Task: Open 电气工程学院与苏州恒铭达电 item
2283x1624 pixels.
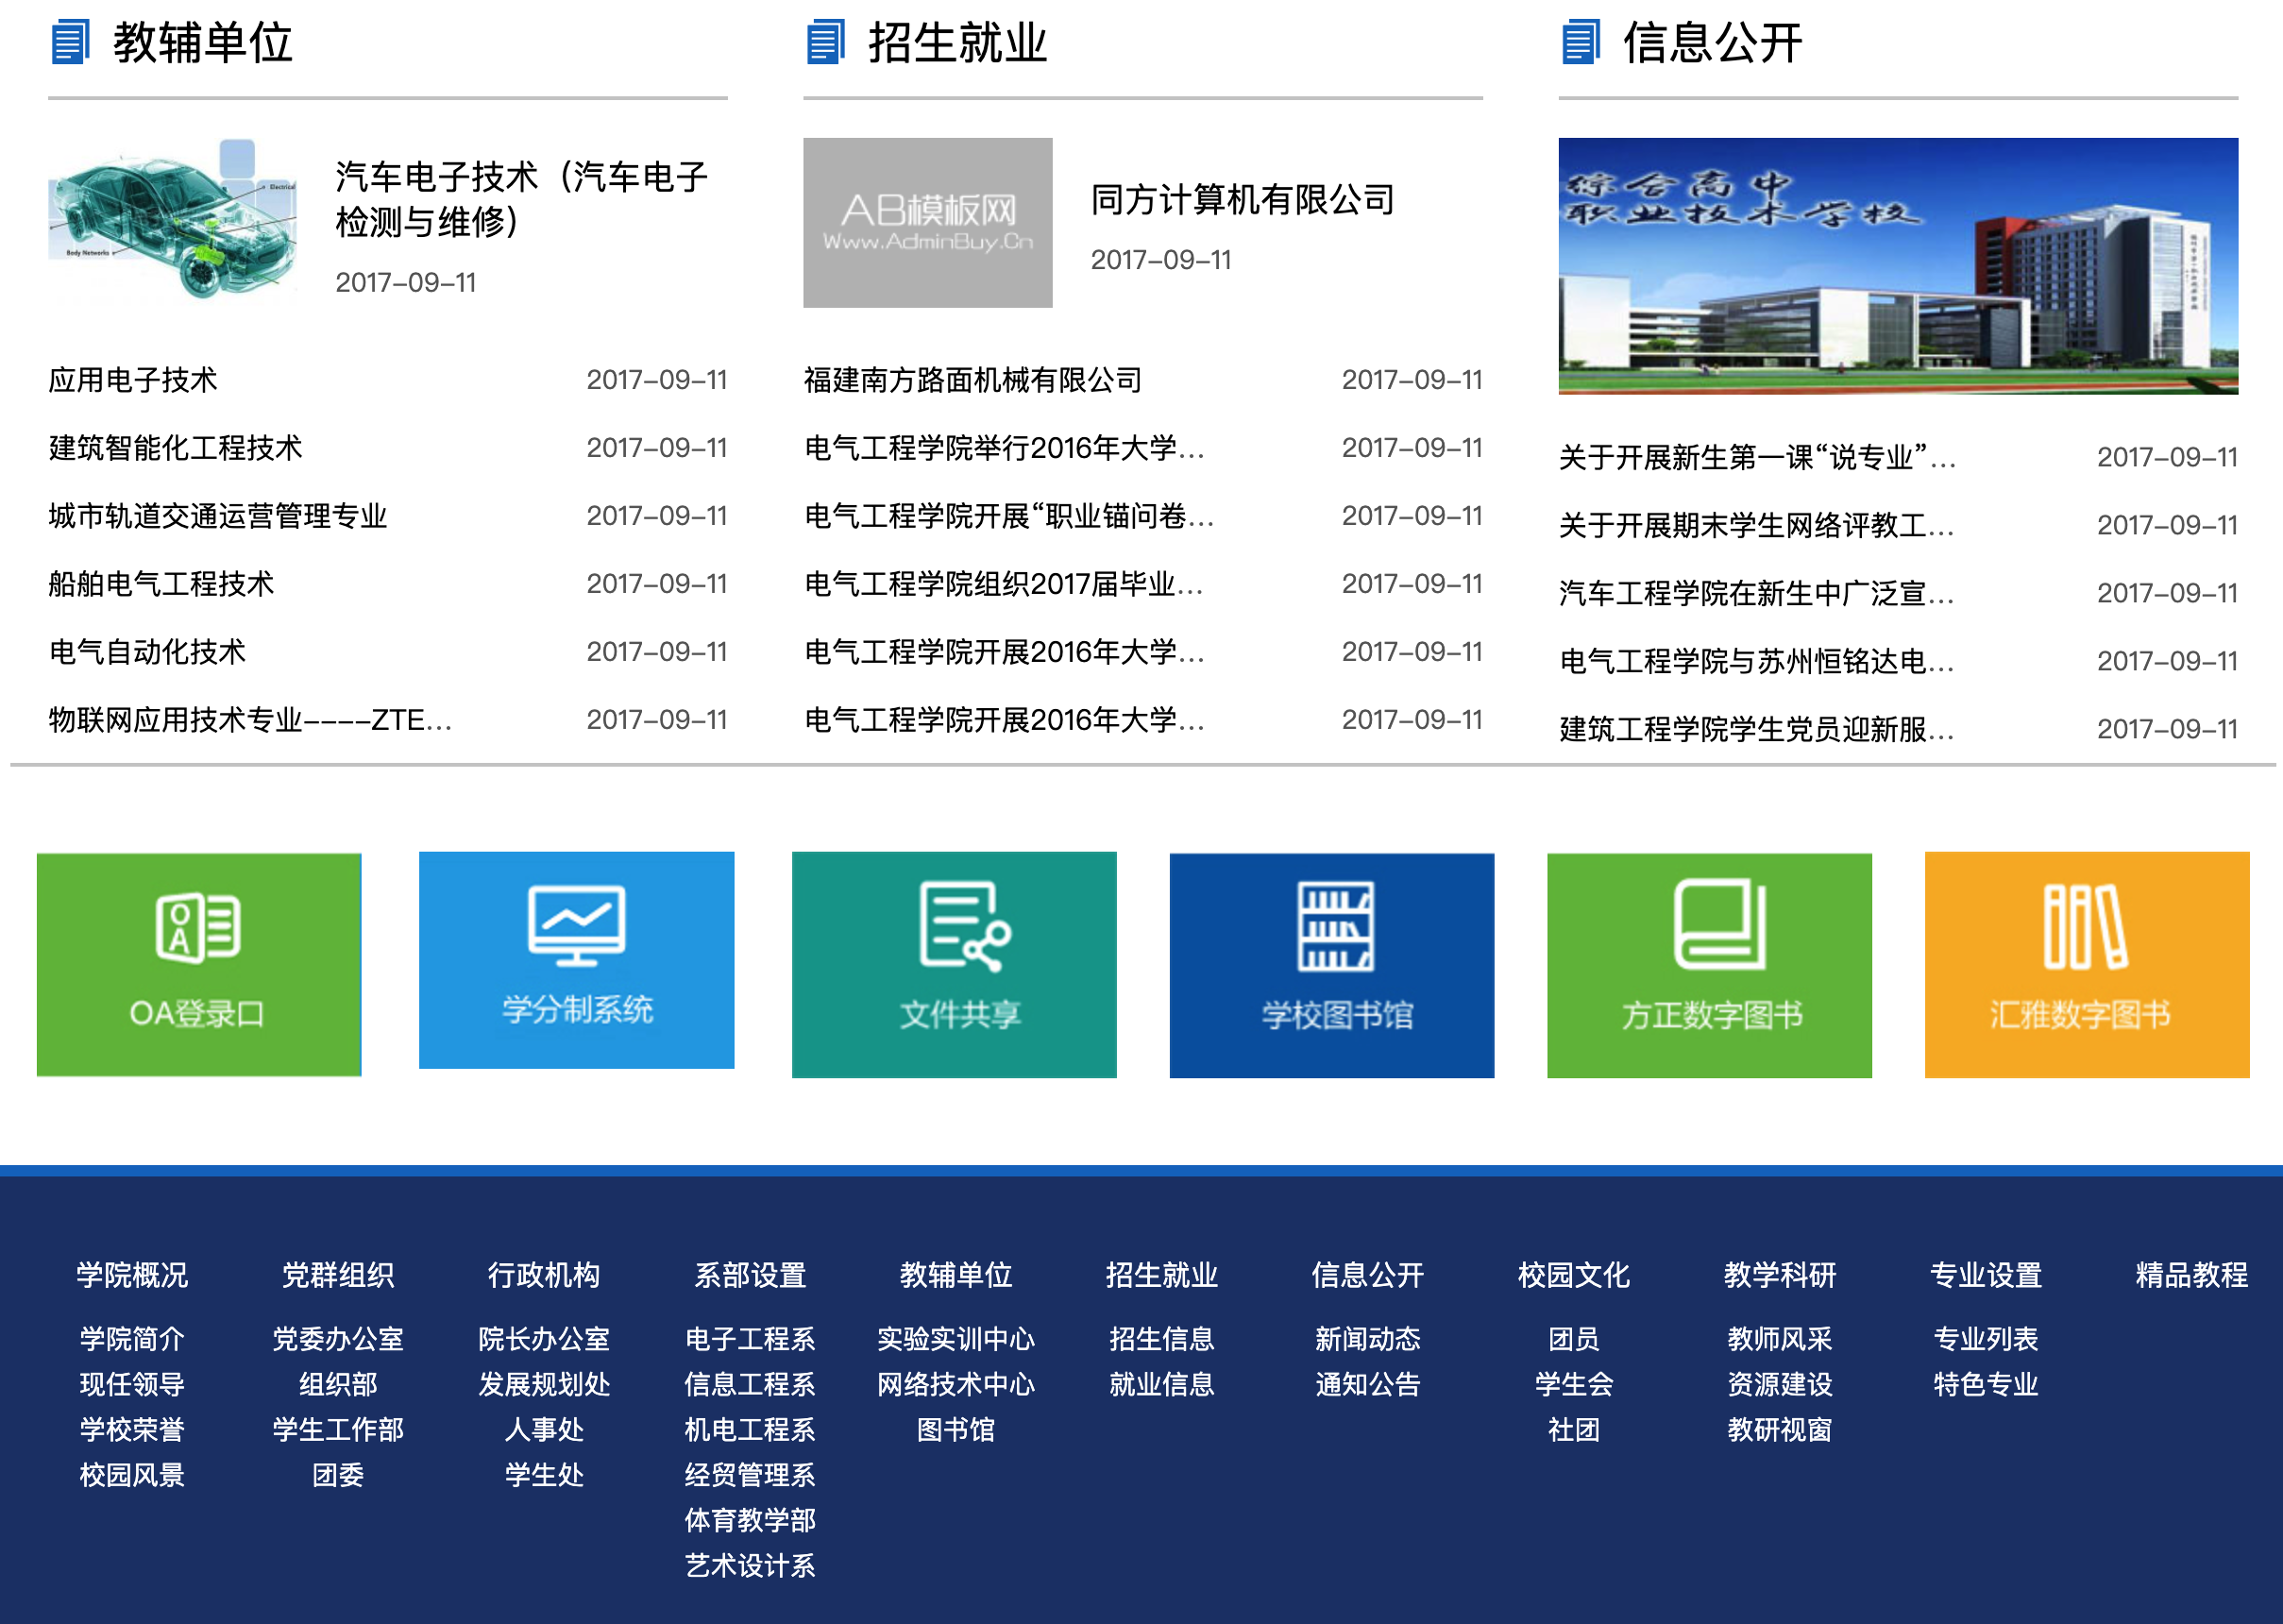Action: [1757, 661]
